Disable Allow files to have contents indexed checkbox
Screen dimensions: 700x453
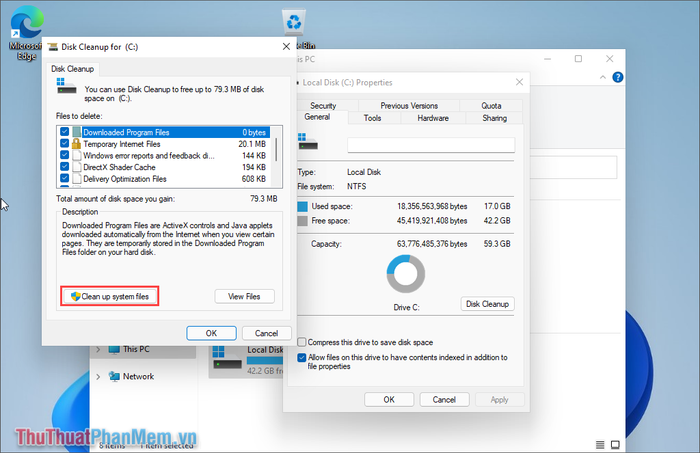302,357
